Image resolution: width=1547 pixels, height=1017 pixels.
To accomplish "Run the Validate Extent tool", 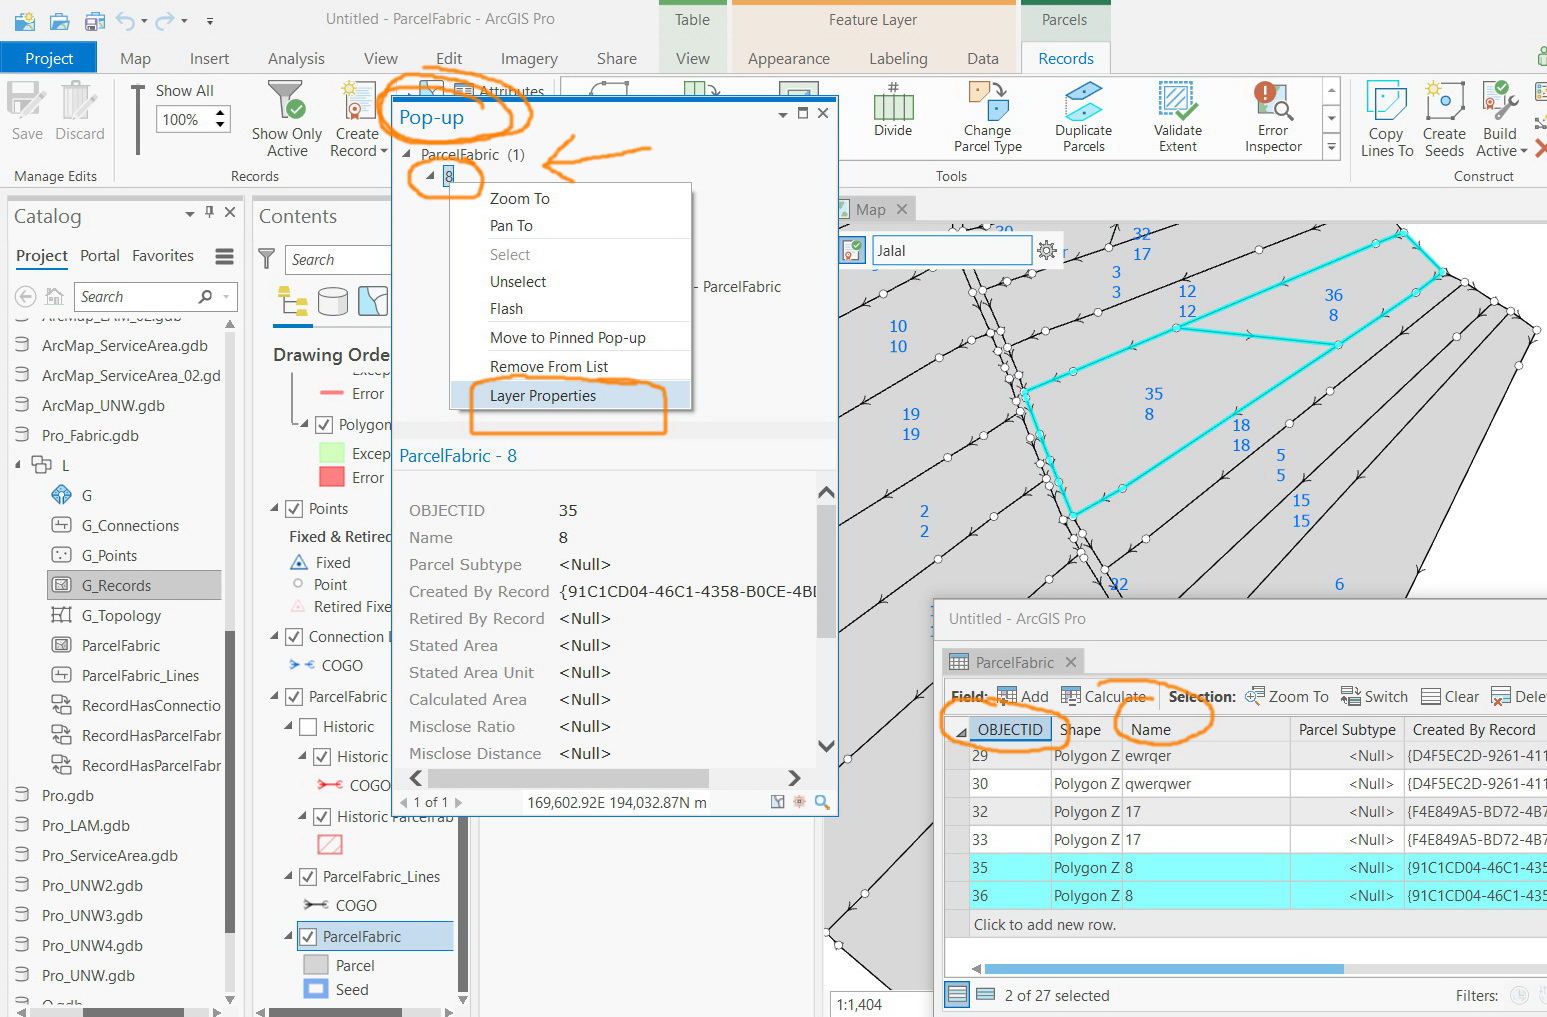I will pos(1178,101).
